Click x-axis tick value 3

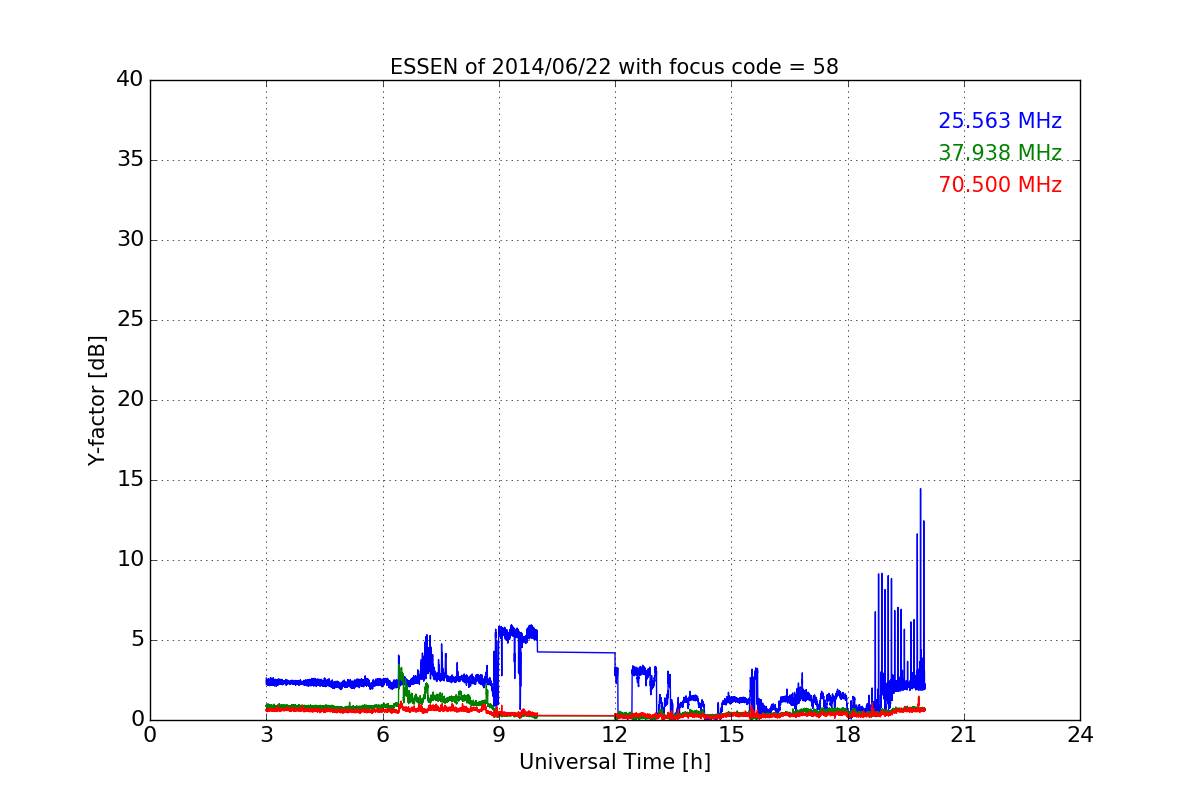pyautogui.click(x=266, y=735)
